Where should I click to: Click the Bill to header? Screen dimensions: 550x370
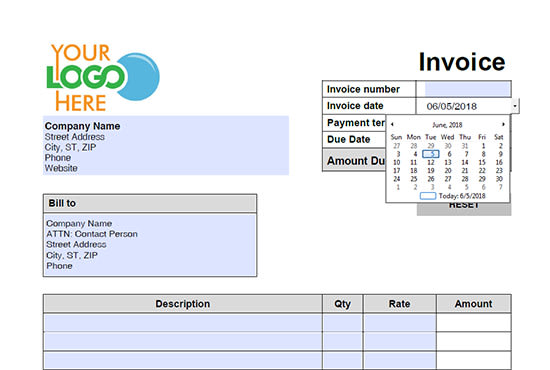tap(150, 203)
